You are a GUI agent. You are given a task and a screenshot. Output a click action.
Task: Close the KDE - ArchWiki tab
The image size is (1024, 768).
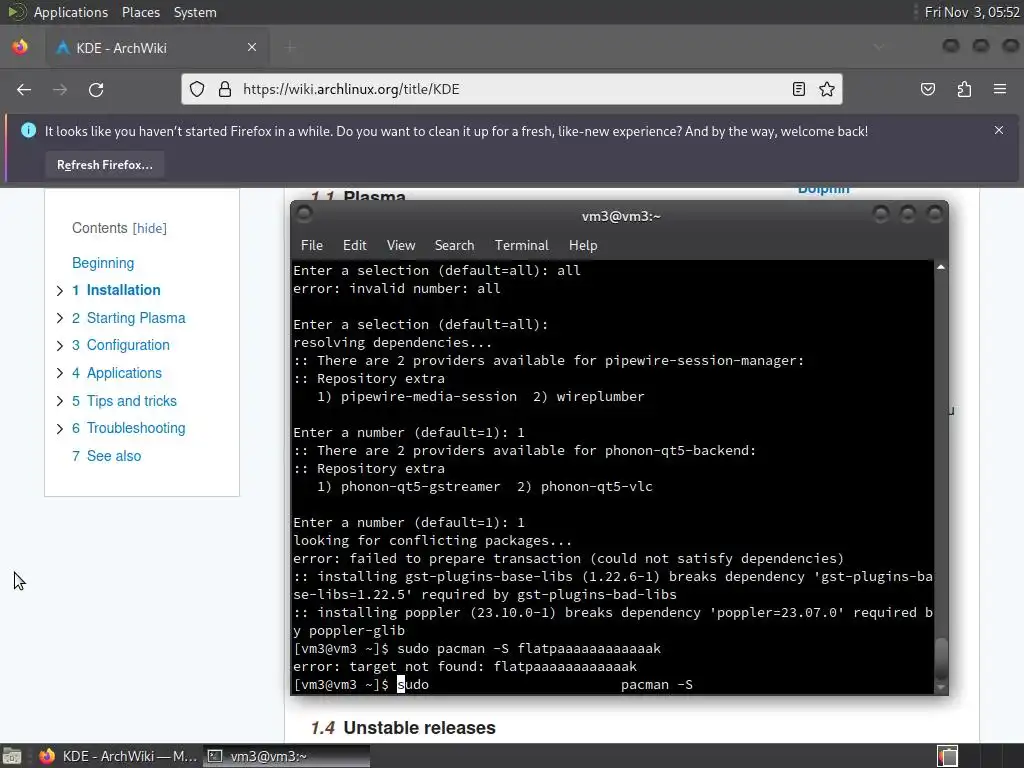(x=252, y=47)
